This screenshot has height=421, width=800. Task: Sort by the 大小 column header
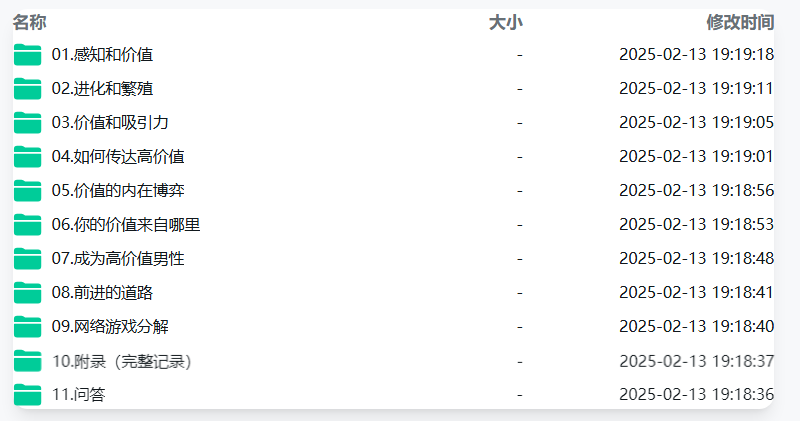[505, 22]
